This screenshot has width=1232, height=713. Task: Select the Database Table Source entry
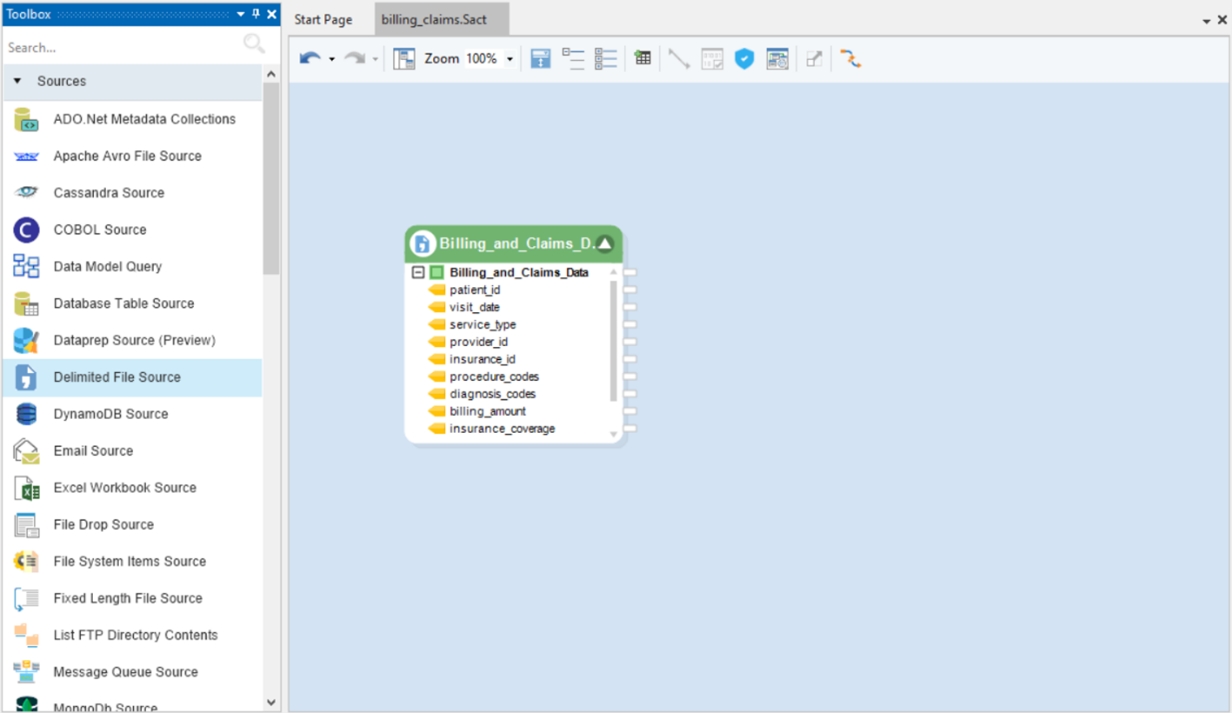click(x=123, y=303)
